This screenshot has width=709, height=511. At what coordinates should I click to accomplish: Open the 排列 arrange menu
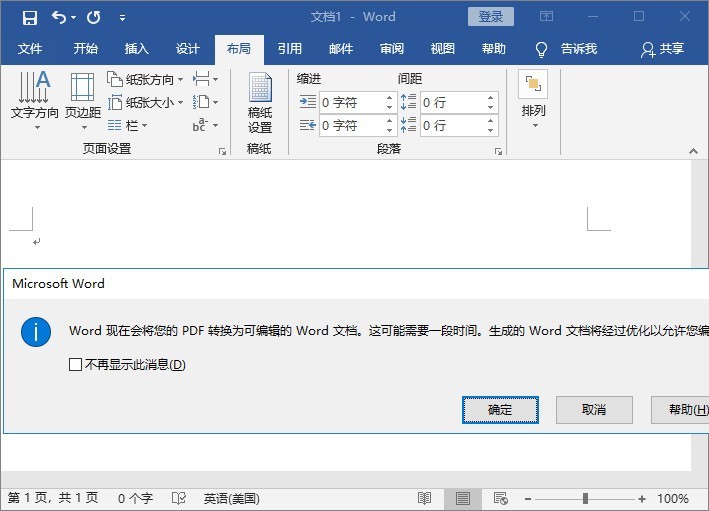(x=534, y=99)
